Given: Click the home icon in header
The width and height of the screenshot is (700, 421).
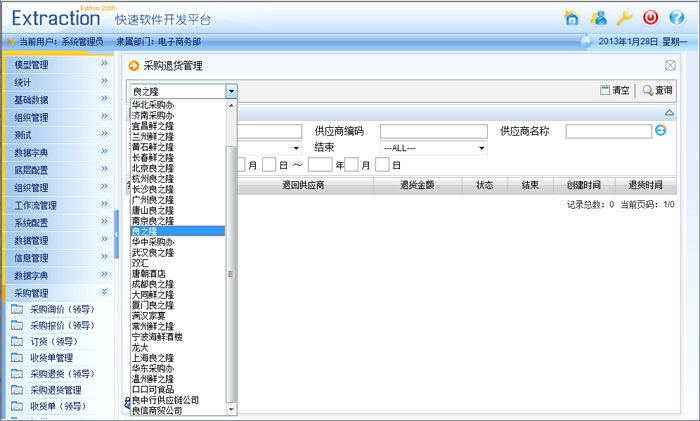Looking at the screenshot, I should pyautogui.click(x=572, y=17).
